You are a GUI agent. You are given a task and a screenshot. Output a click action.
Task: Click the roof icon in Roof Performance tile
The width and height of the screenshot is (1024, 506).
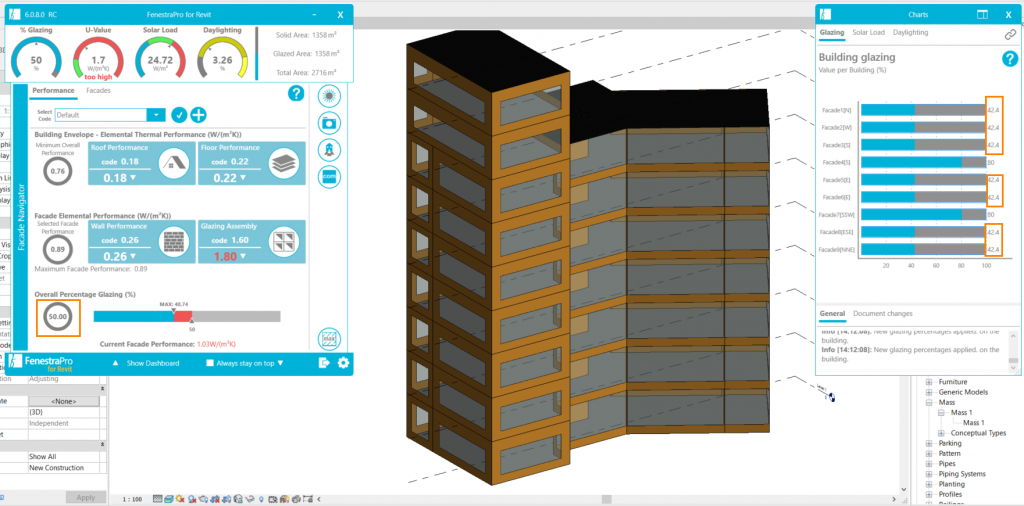[174, 163]
